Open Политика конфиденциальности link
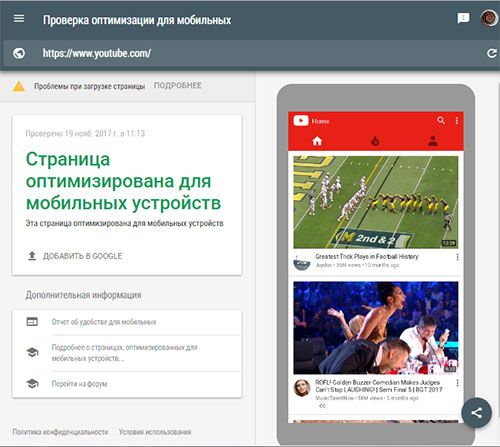500x447 pixels. (60, 432)
